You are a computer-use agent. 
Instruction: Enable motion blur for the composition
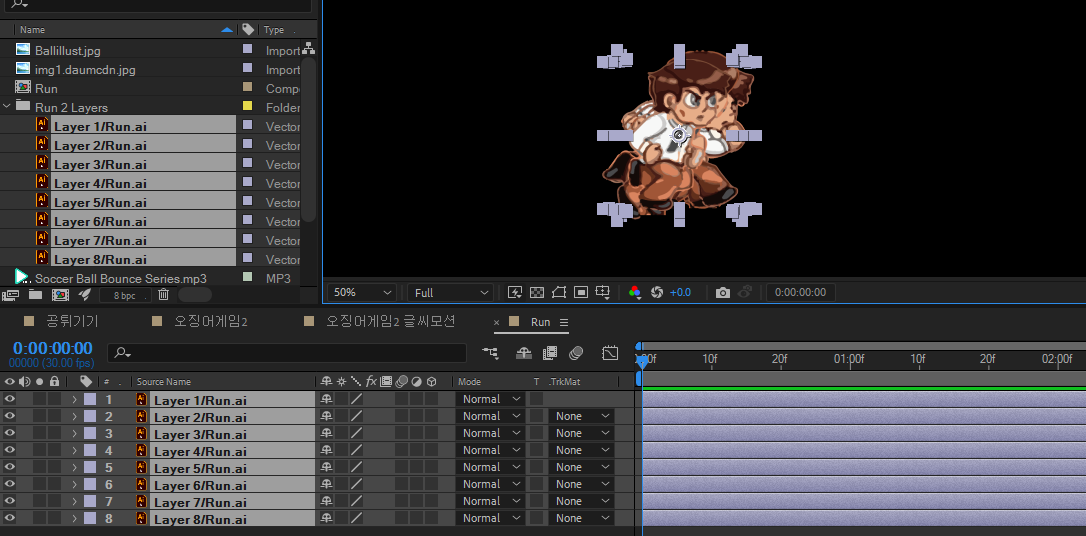click(x=576, y=353)
